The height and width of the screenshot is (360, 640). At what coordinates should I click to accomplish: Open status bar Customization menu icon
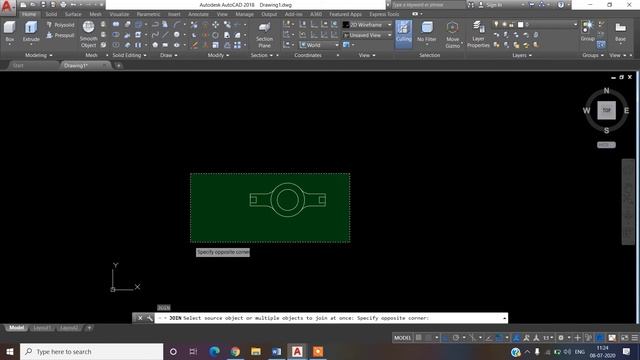(x=635, y=338)
